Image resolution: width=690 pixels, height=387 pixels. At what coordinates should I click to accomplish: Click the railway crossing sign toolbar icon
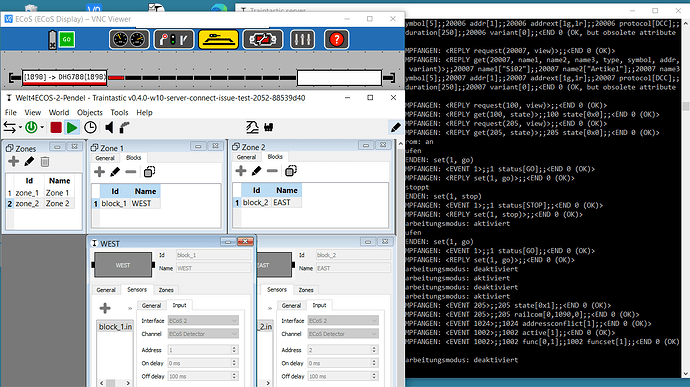coord(252,128)
